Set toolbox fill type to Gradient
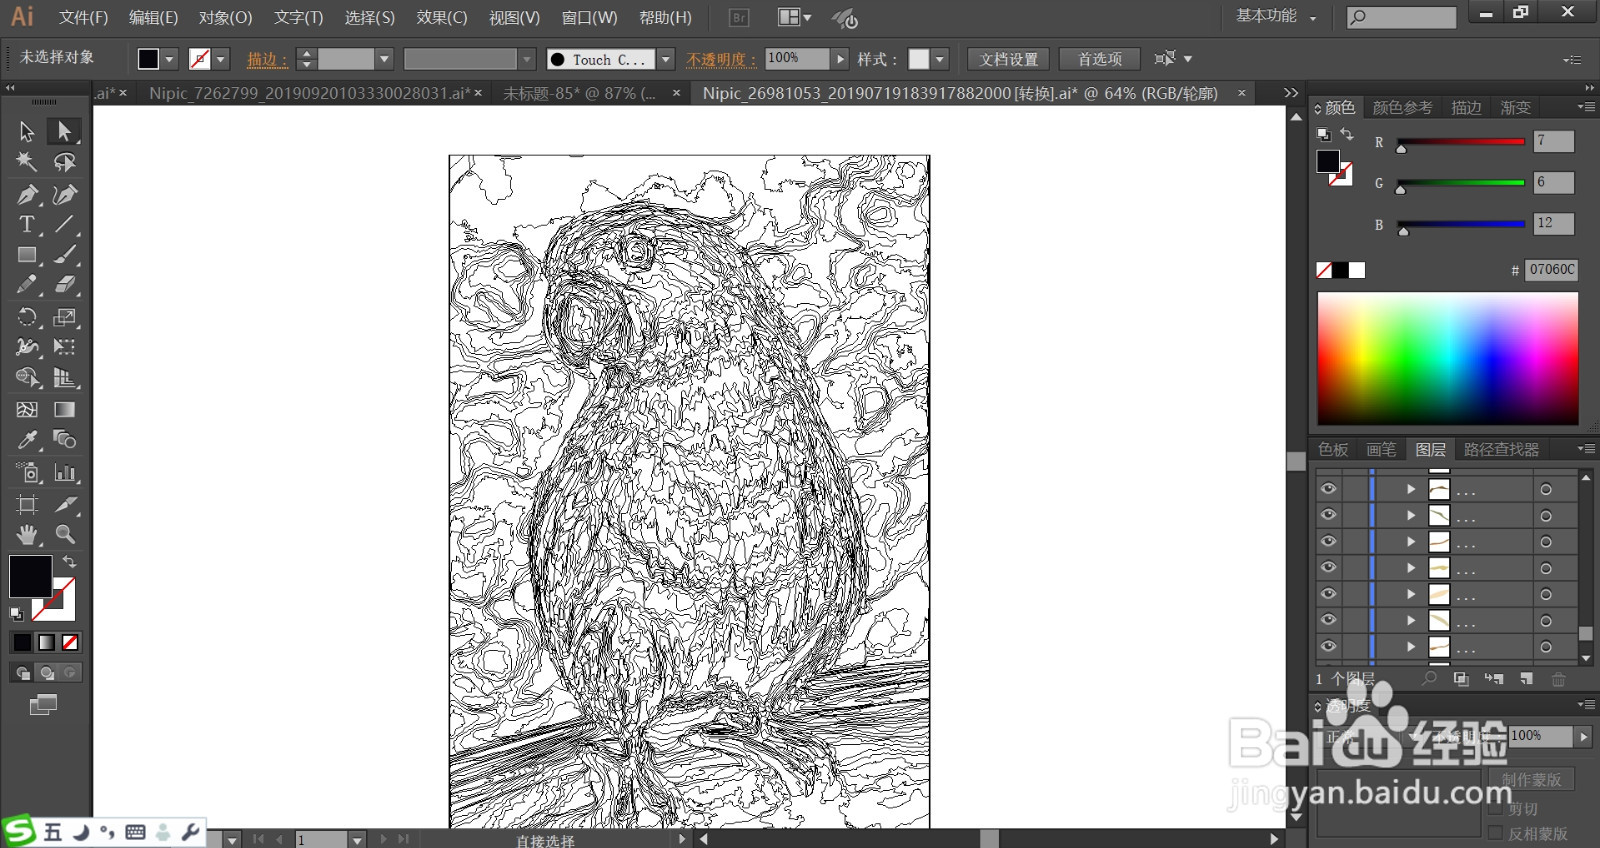 (x=46, y=642)
